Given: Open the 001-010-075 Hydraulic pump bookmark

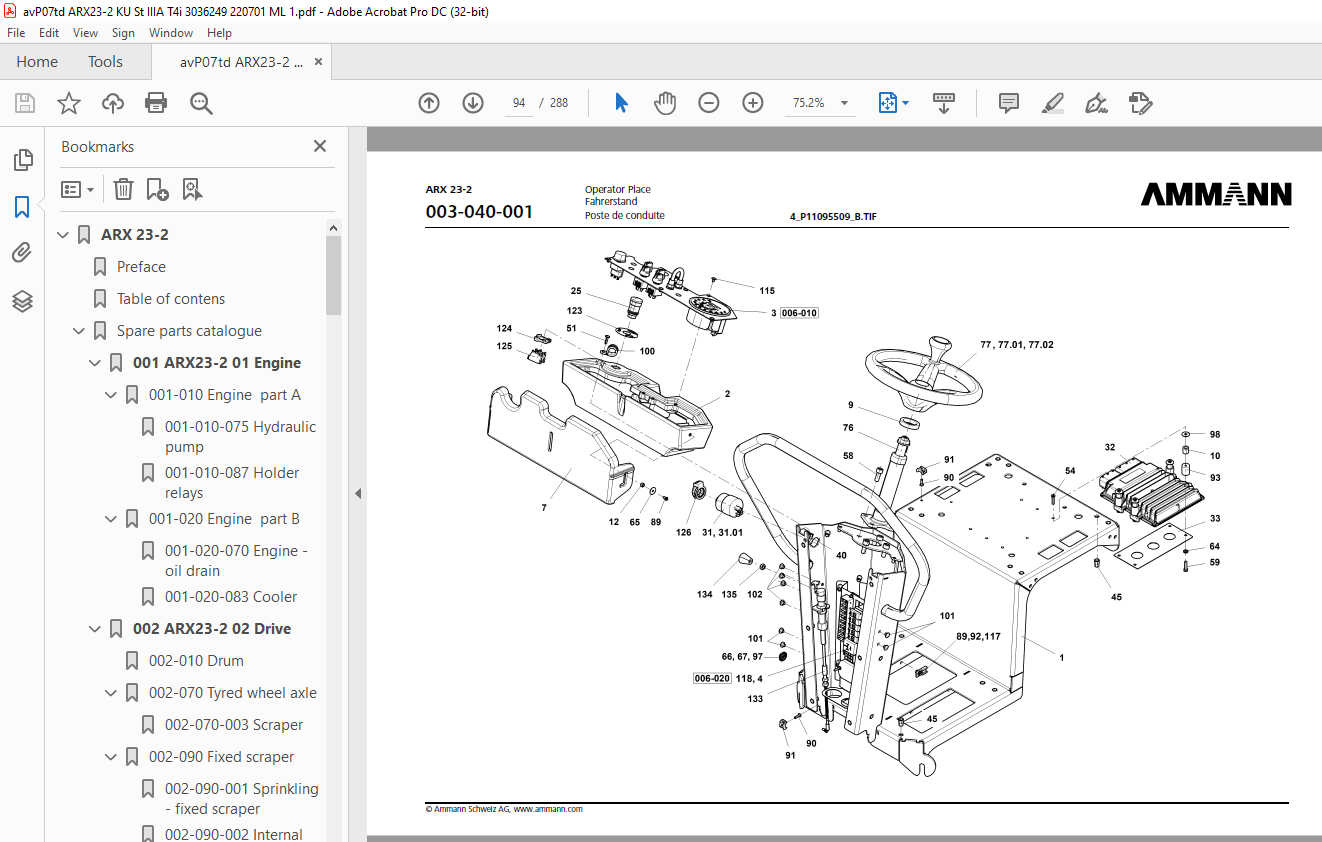Looking at the screenshot, I should [240, 437].
